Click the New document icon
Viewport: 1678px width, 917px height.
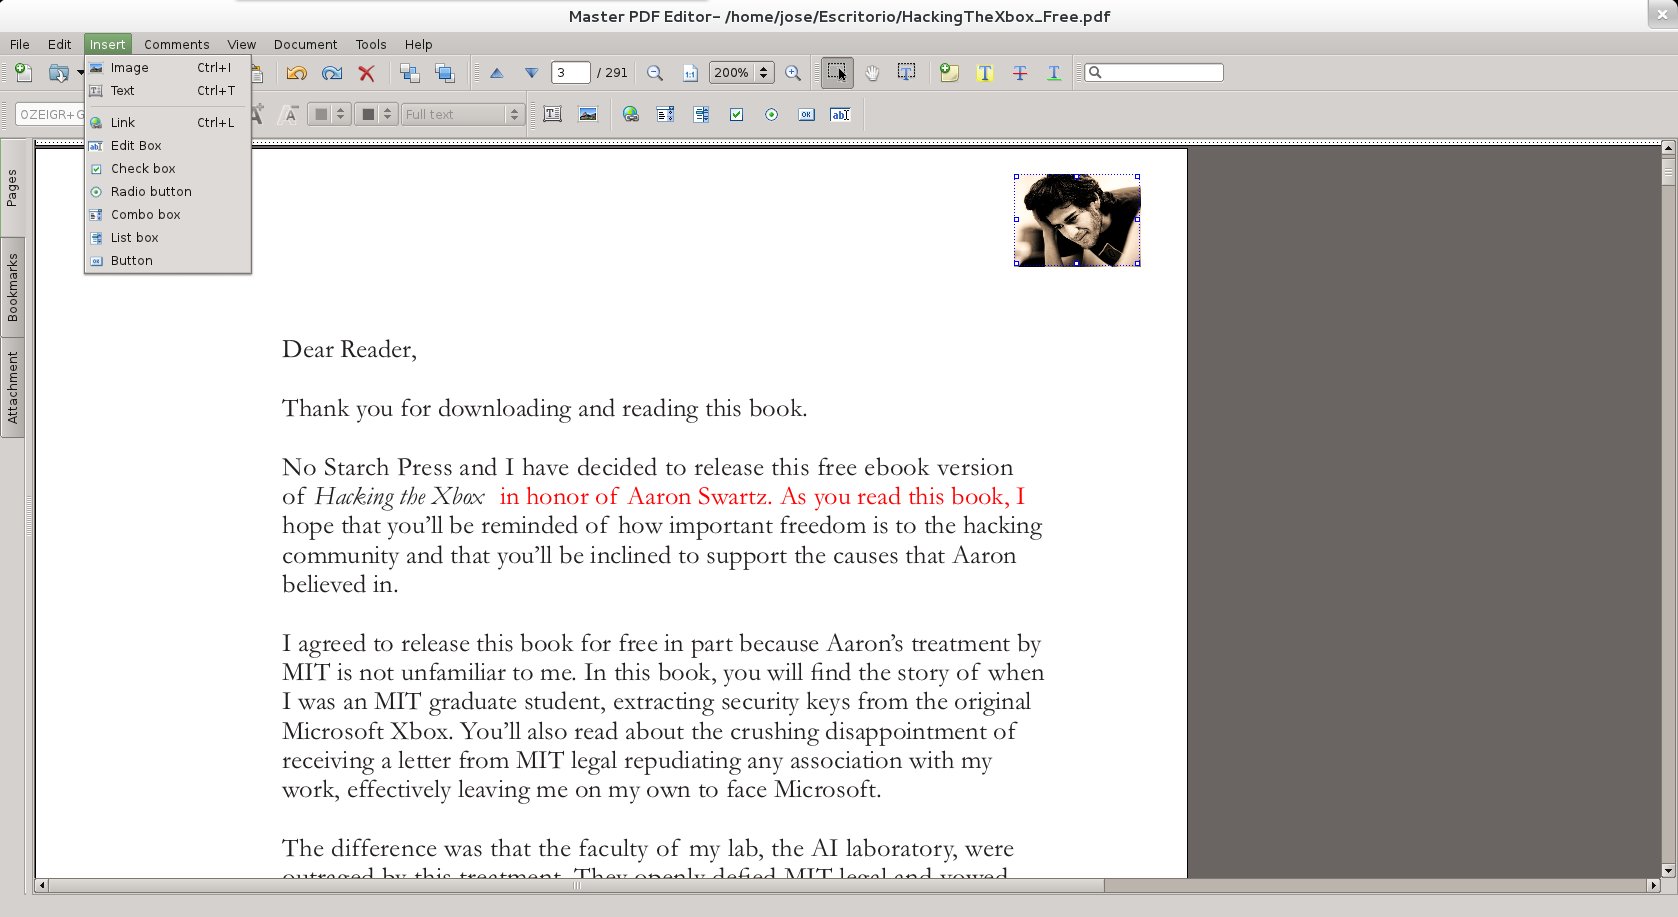coord(24,73)
